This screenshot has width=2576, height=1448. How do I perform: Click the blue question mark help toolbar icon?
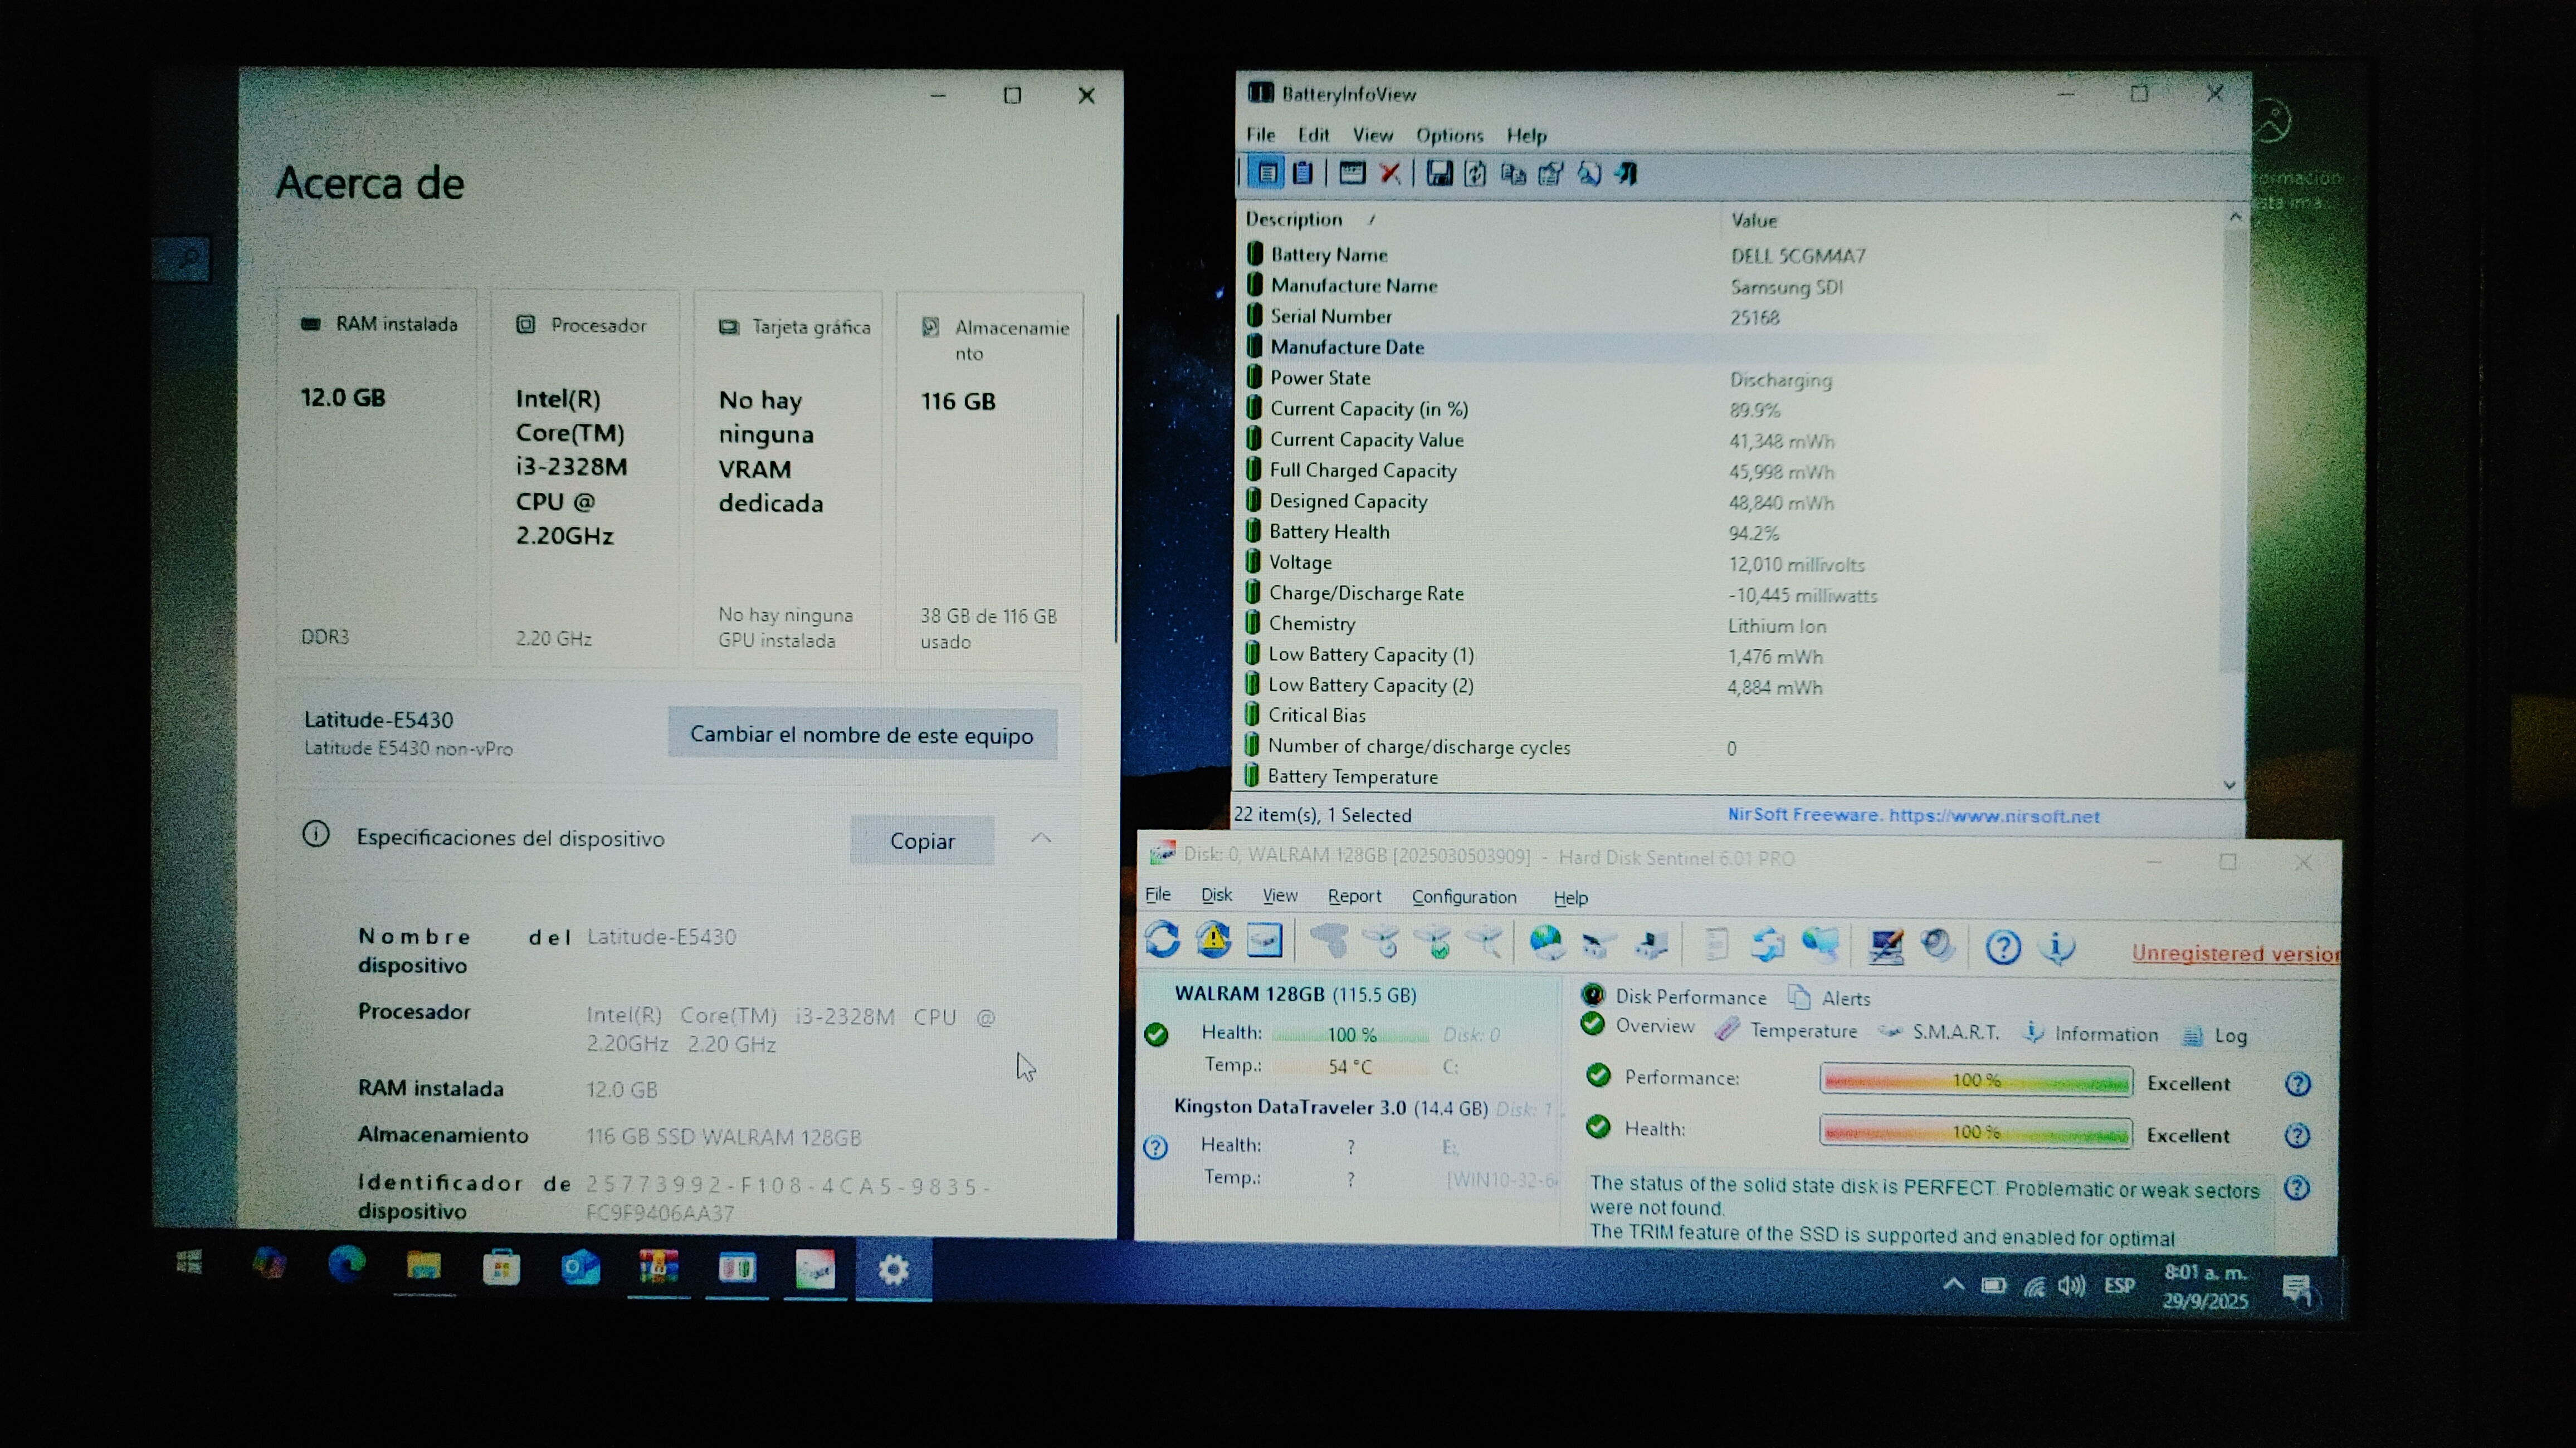pyautogui.click(x=2003, y=946)
